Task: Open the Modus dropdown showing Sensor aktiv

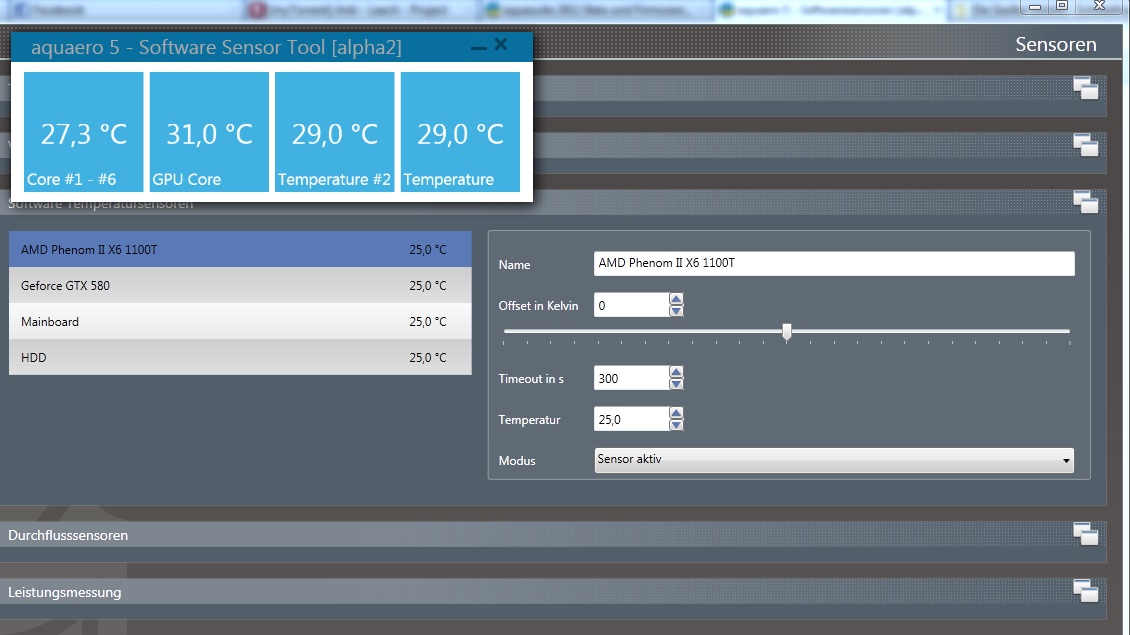Action: click(833, 461)
